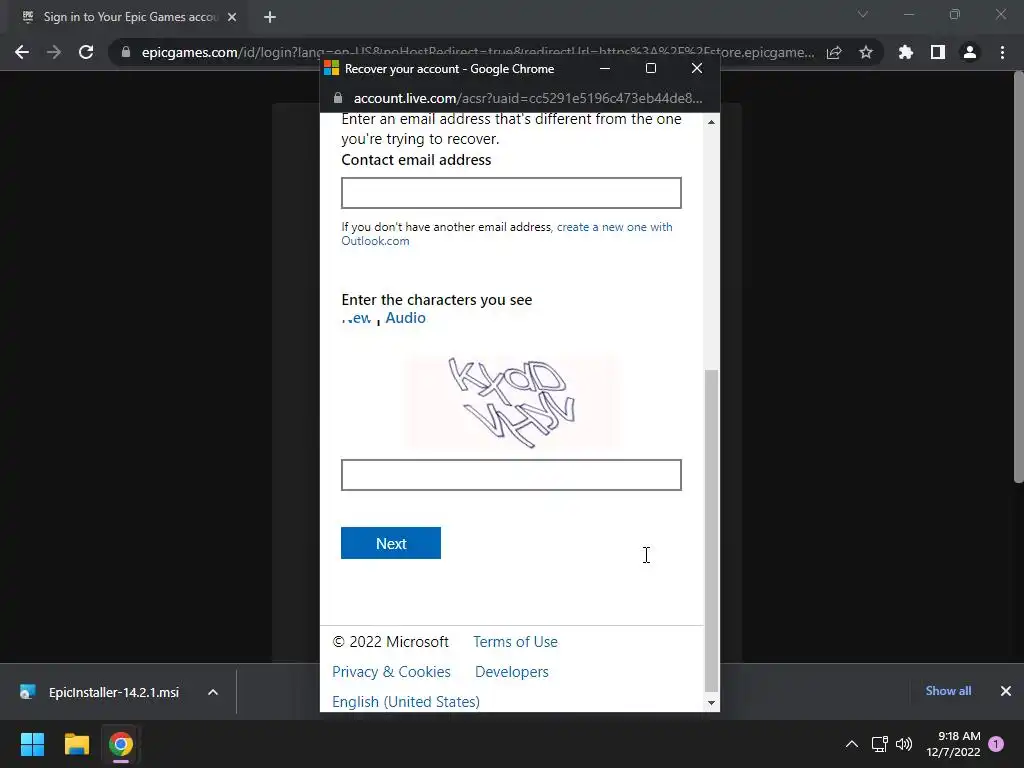The image size is (1024, 768).
Task: Open the Chrome profile avatar icon
Action: click(970, 52)
